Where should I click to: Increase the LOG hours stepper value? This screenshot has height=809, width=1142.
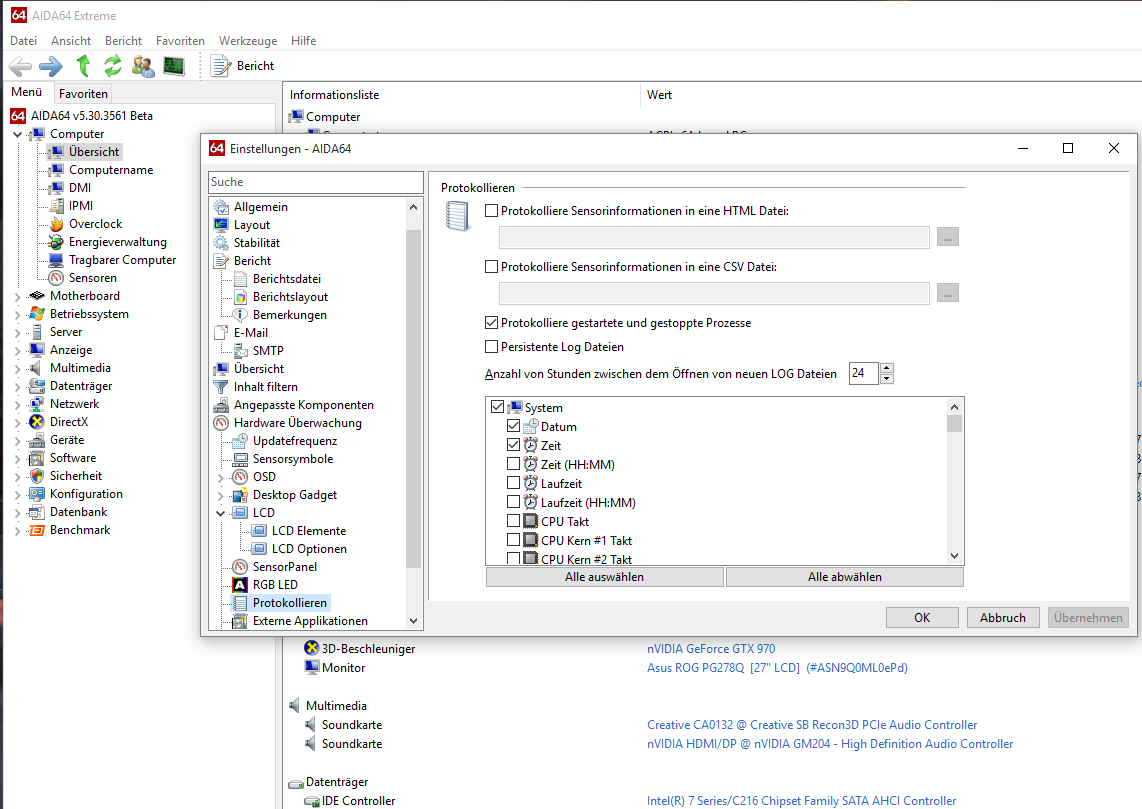886,368
